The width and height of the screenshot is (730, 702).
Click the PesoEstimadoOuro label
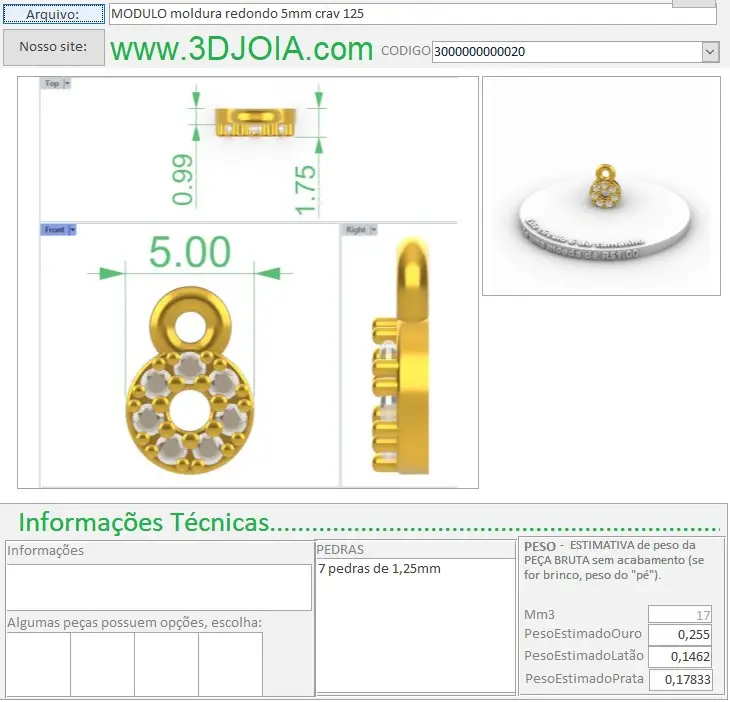582,634
